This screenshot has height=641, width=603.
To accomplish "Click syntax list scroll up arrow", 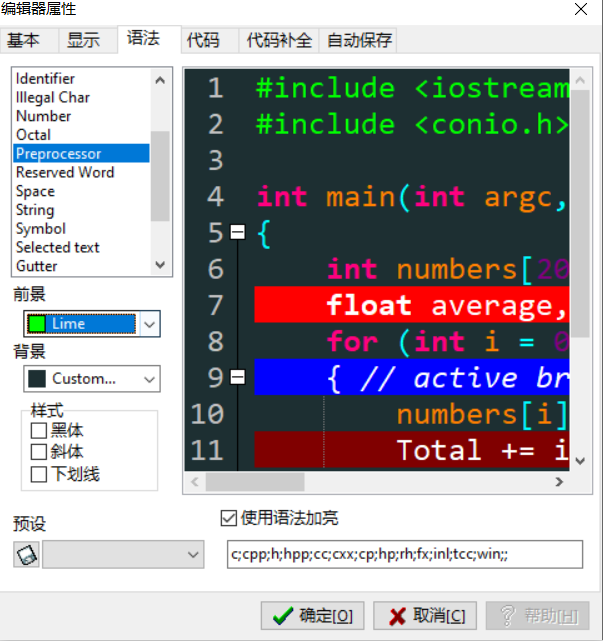I will click(160, 80).
